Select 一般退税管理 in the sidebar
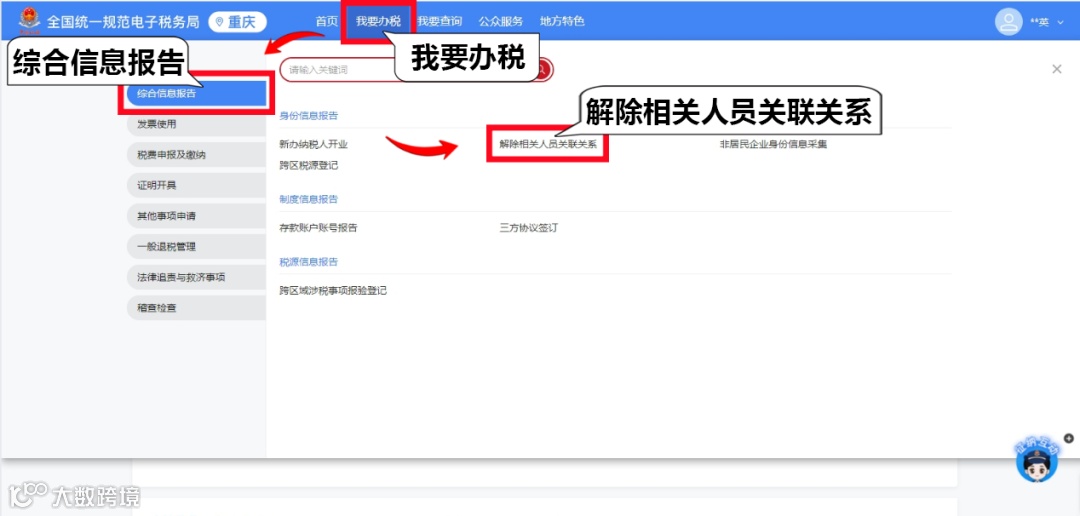1080x516 pixels. pyautogui.click(x=197, y=247)
